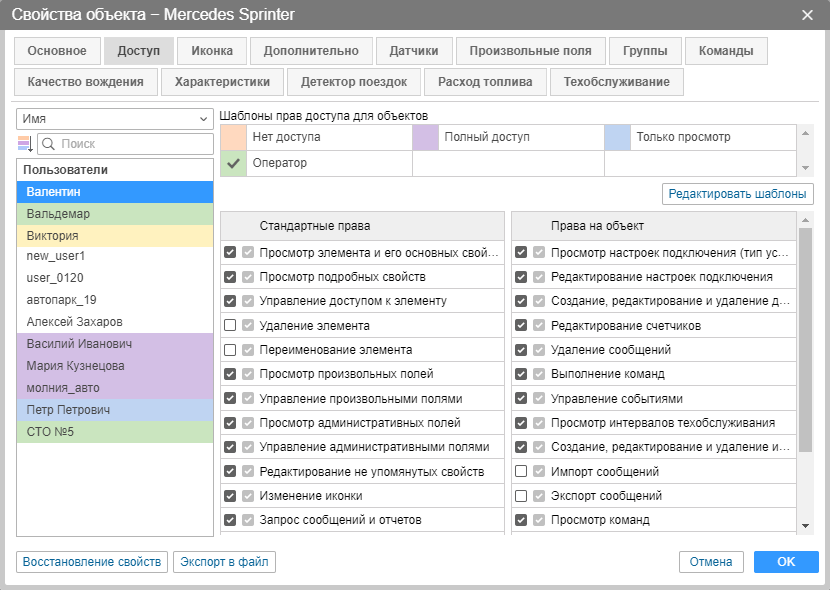Uncheck the 'Выполнение команд' checkbox
830x590 pixels.
(521, 374)
